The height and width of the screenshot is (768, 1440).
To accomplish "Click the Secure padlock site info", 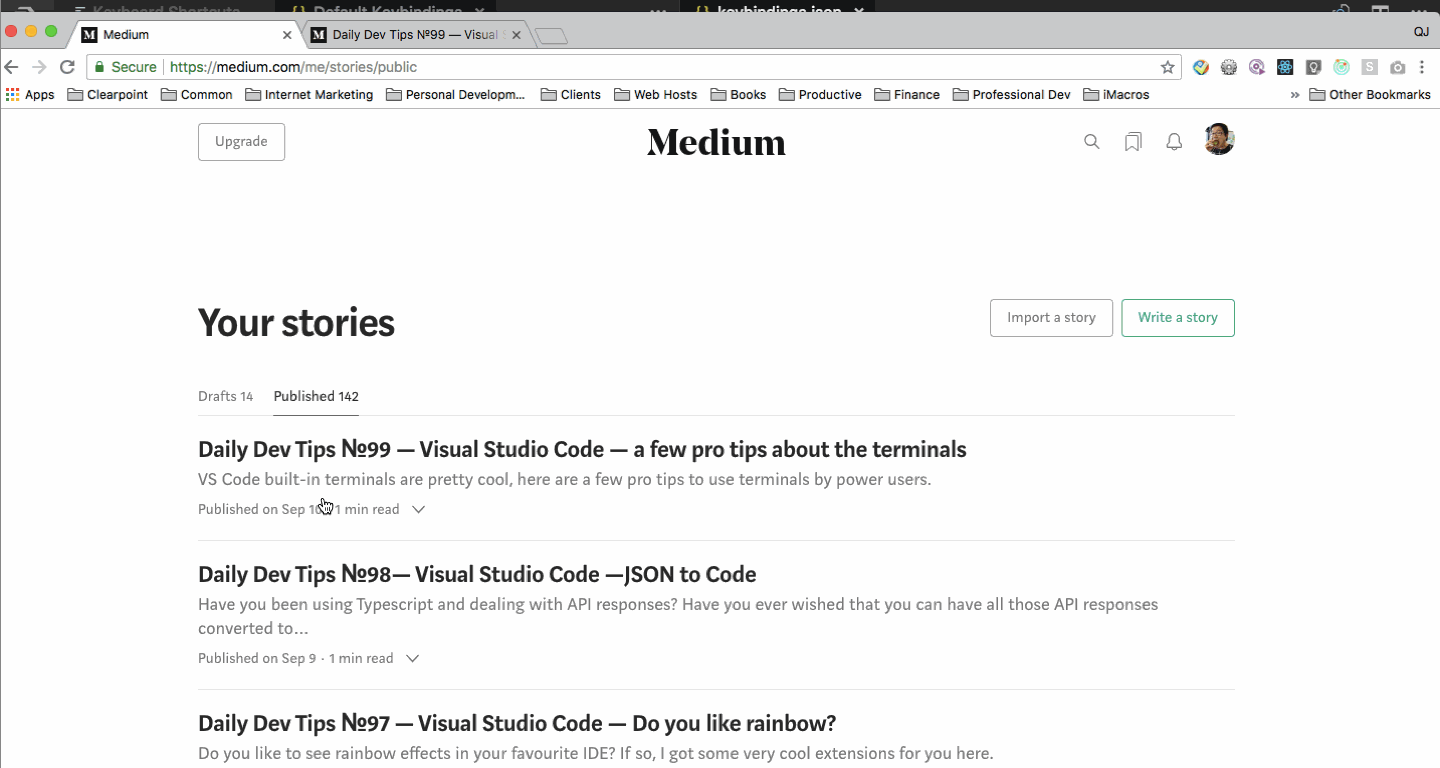I will (x=126, y=67).
